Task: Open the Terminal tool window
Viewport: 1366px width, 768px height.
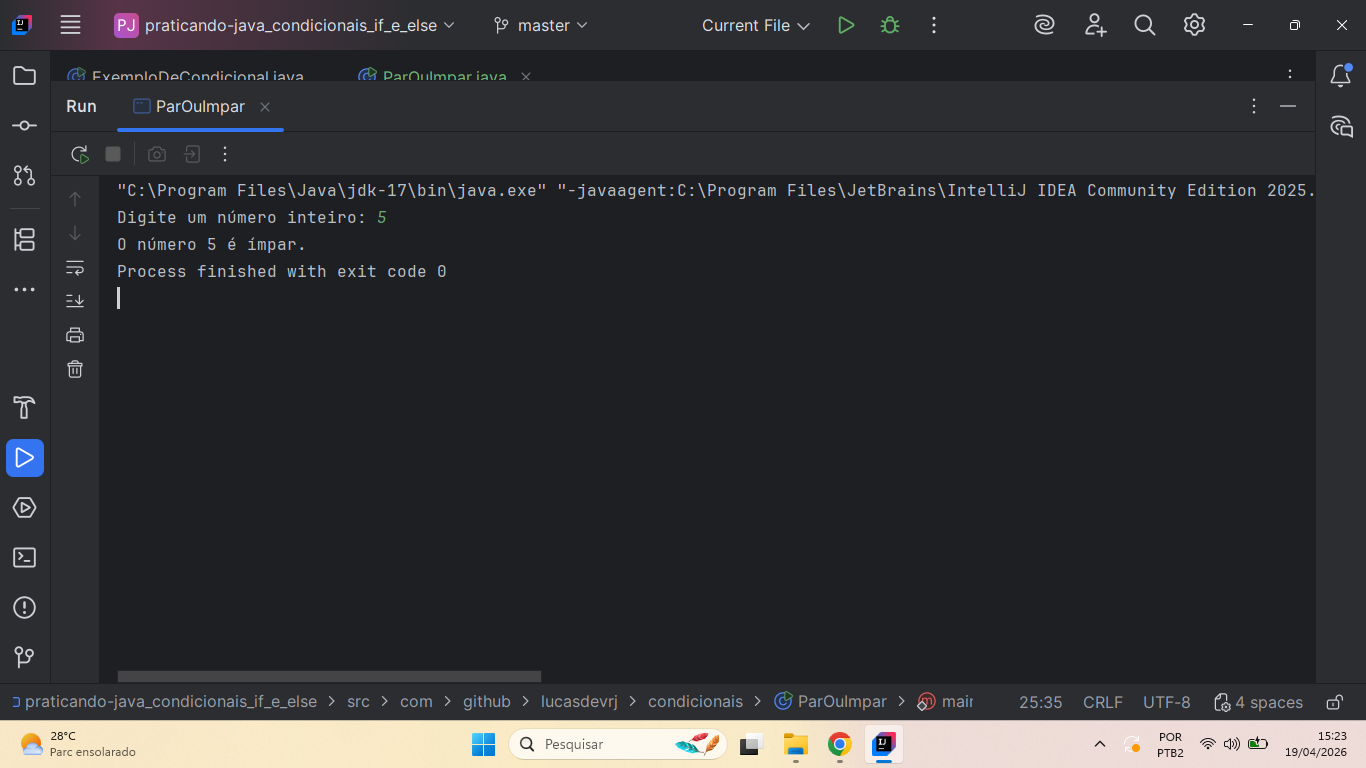Action: [25, 558]
